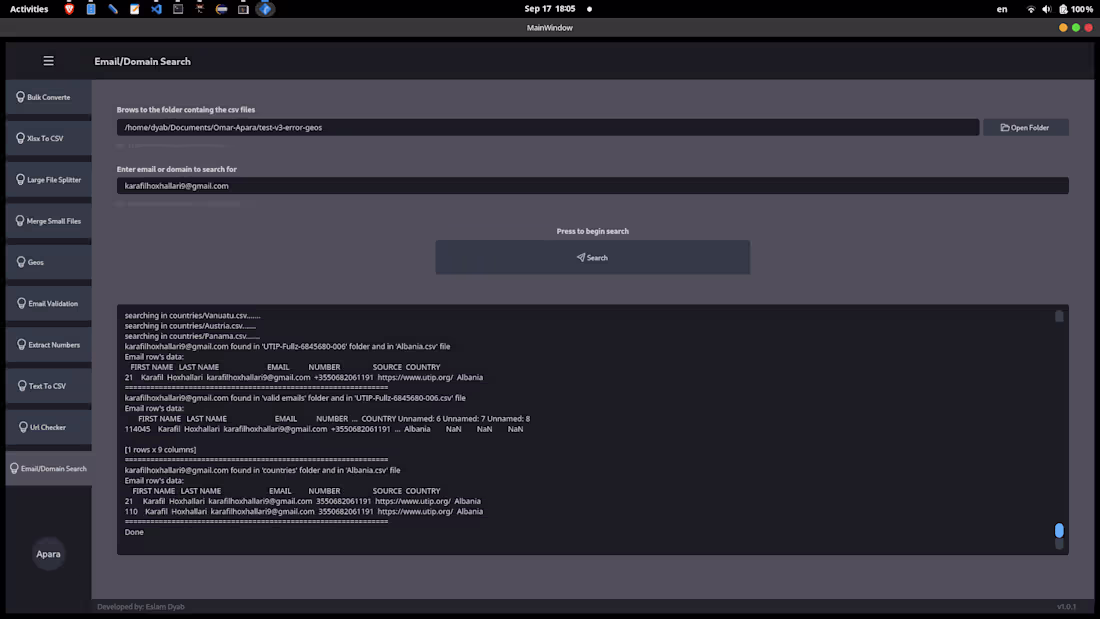1100x619 pixels.
Task: Click the Apara logo in the sidebar
Action: [x=48, y=553]
